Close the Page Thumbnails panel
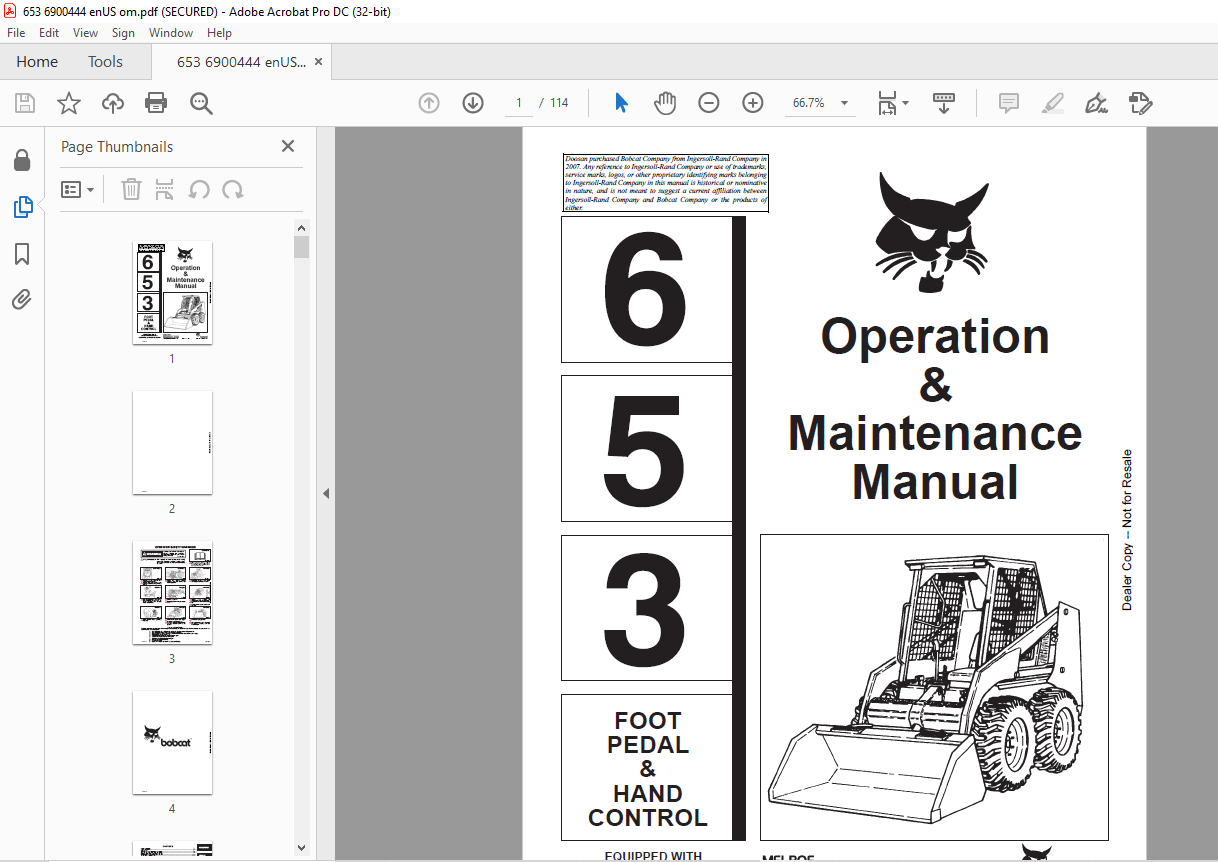 [x=288, y=146]
